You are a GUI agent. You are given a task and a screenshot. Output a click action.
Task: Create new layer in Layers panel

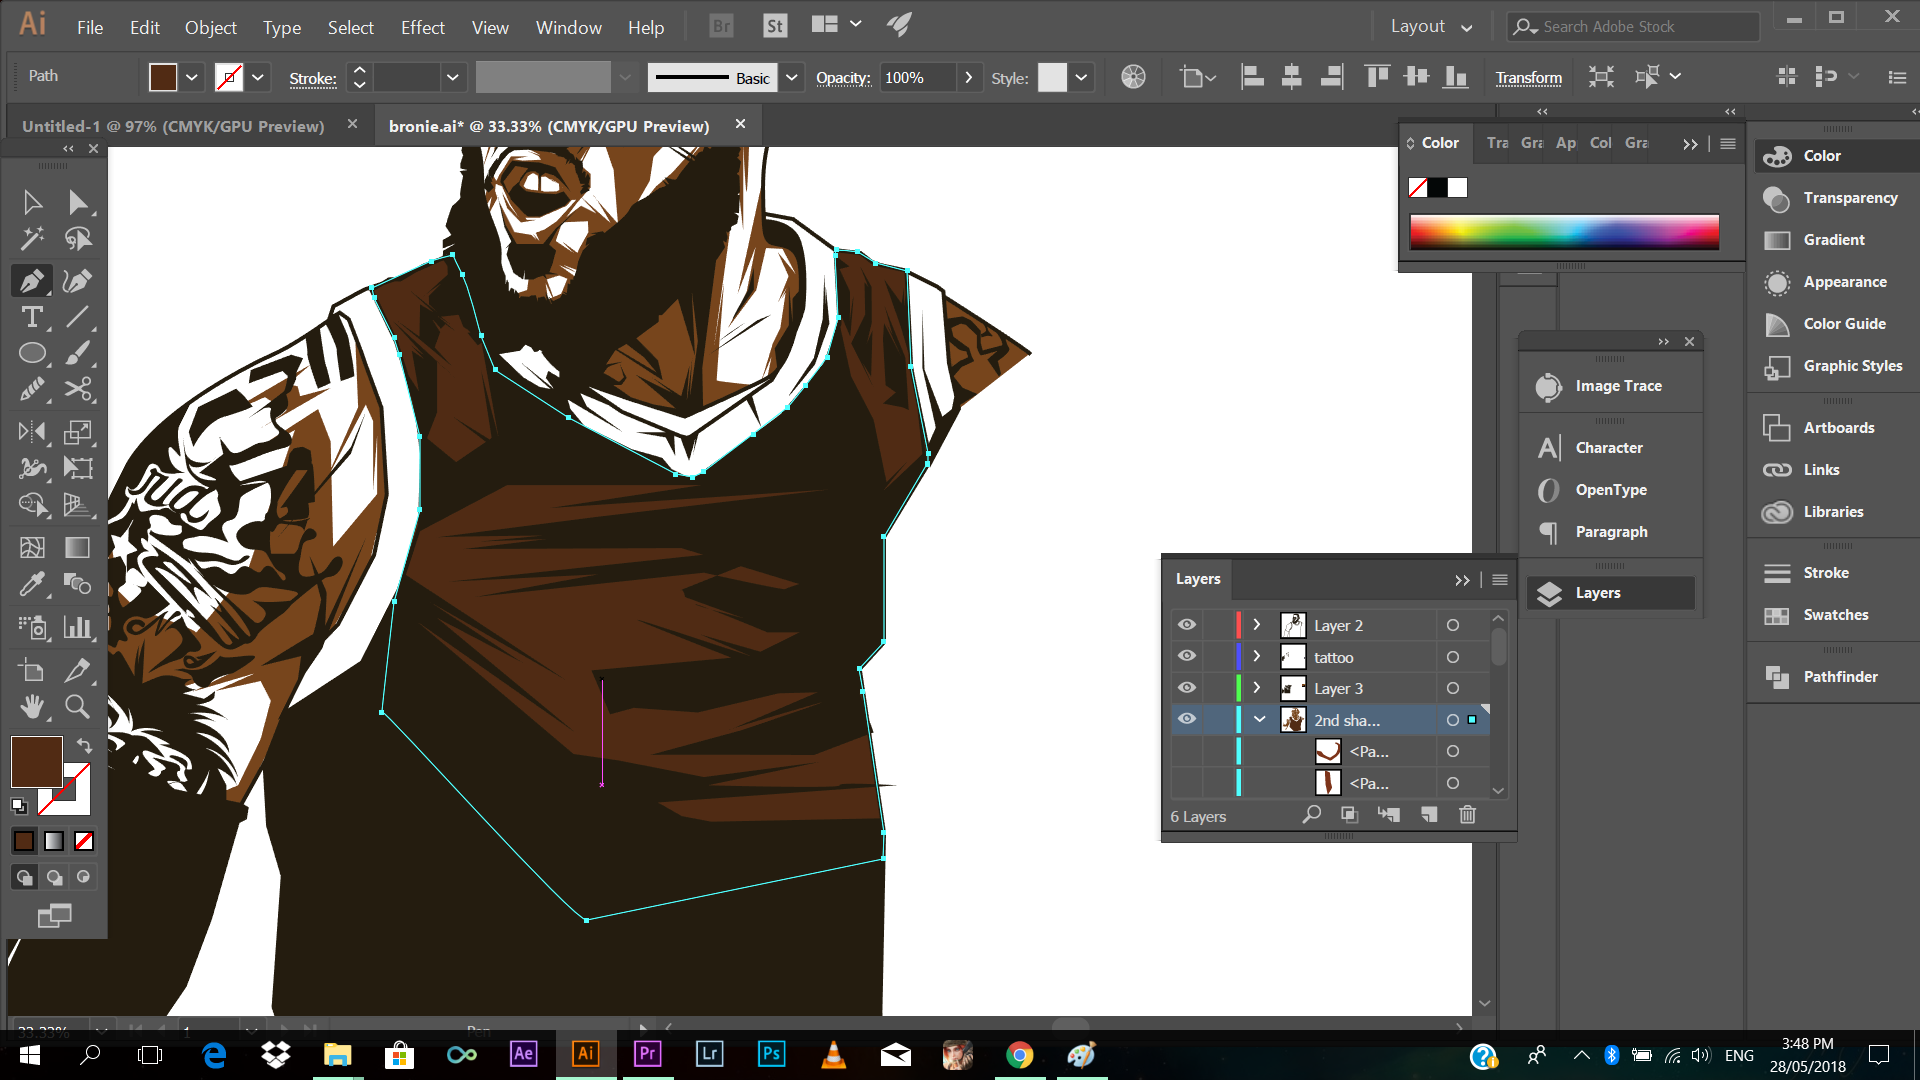1429,815
